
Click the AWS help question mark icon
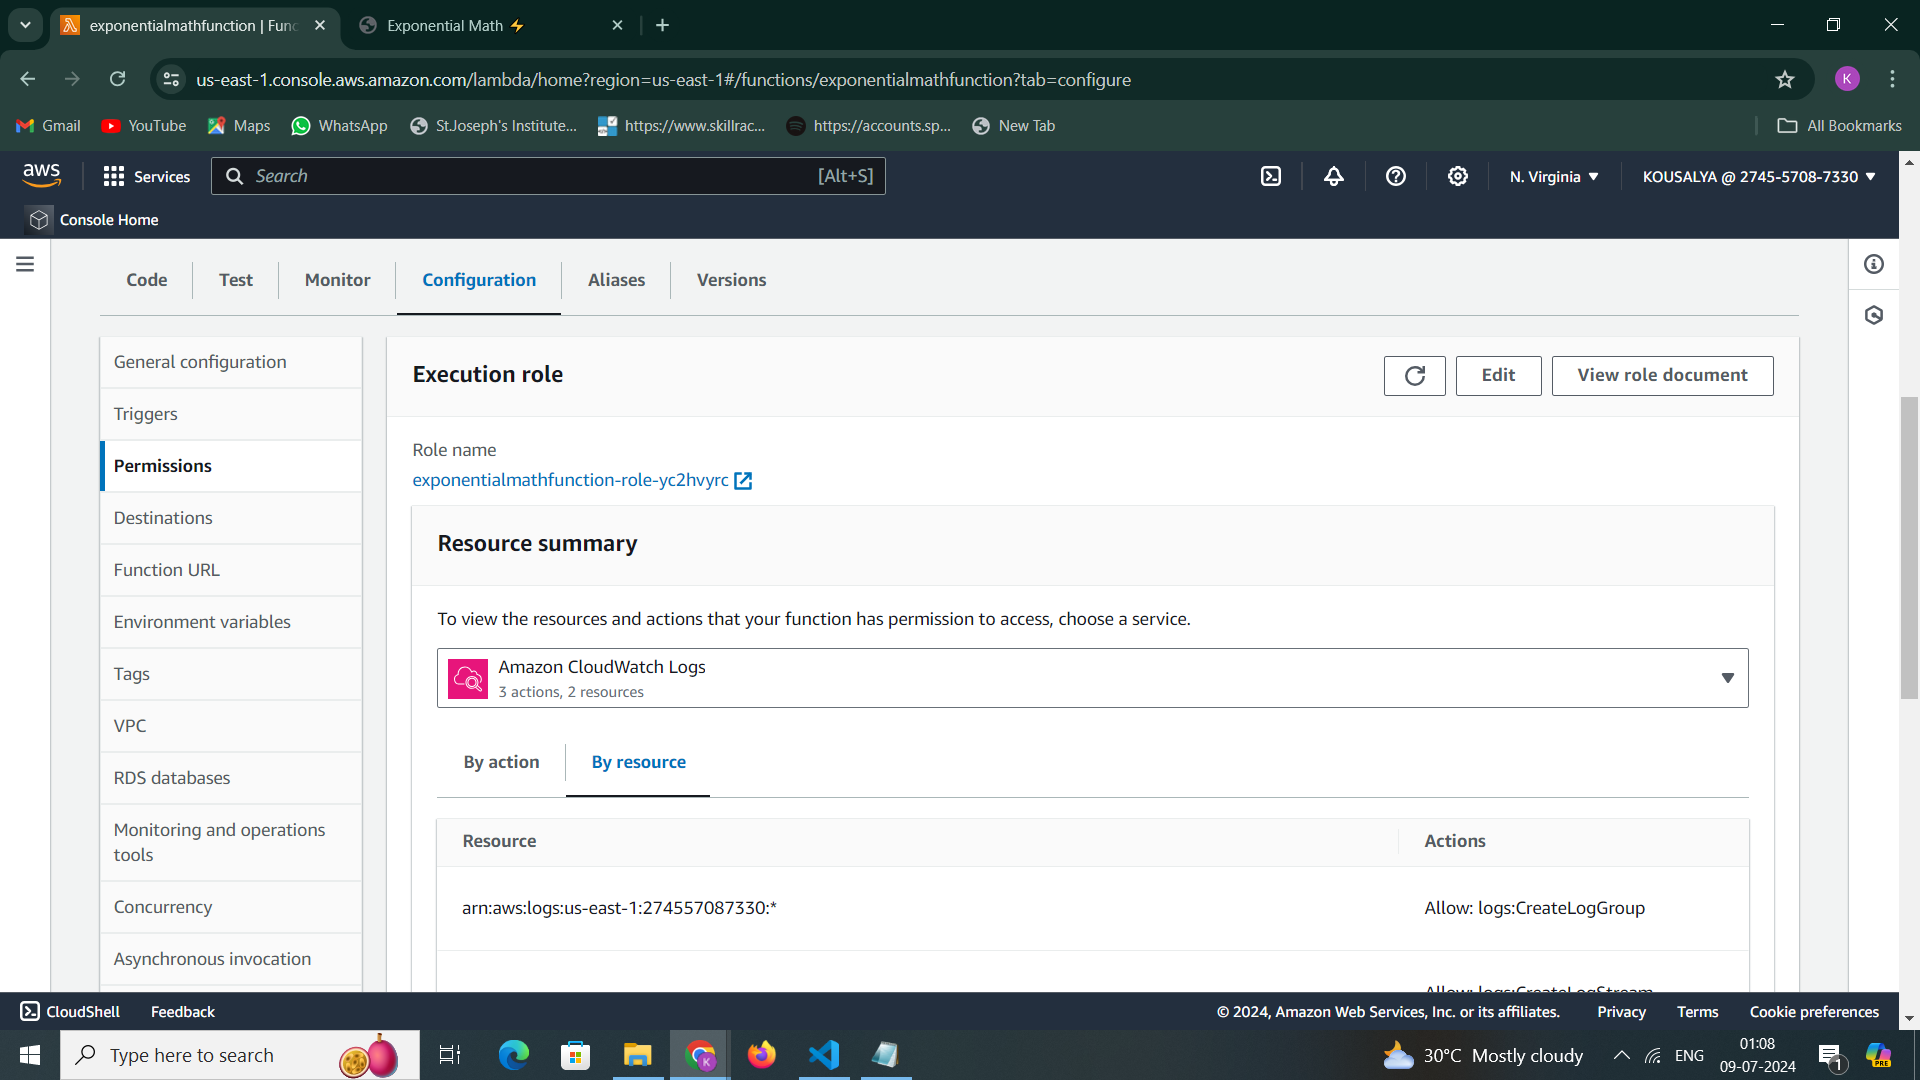click(1395, 177)
